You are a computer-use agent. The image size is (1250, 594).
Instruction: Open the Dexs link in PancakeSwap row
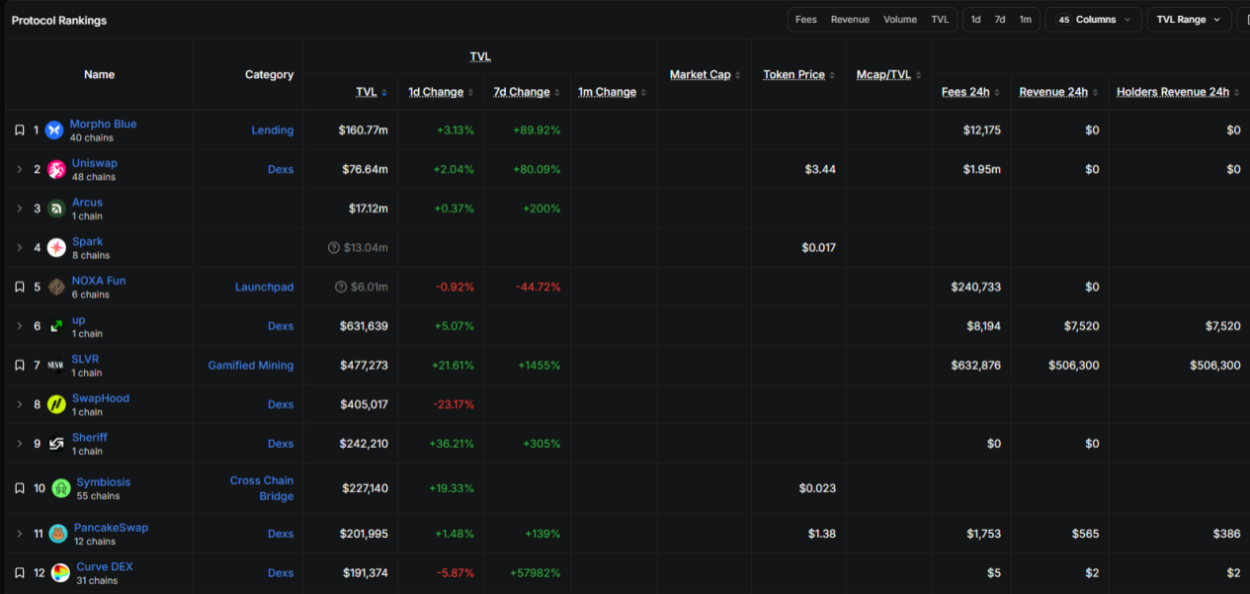(281, 534)
